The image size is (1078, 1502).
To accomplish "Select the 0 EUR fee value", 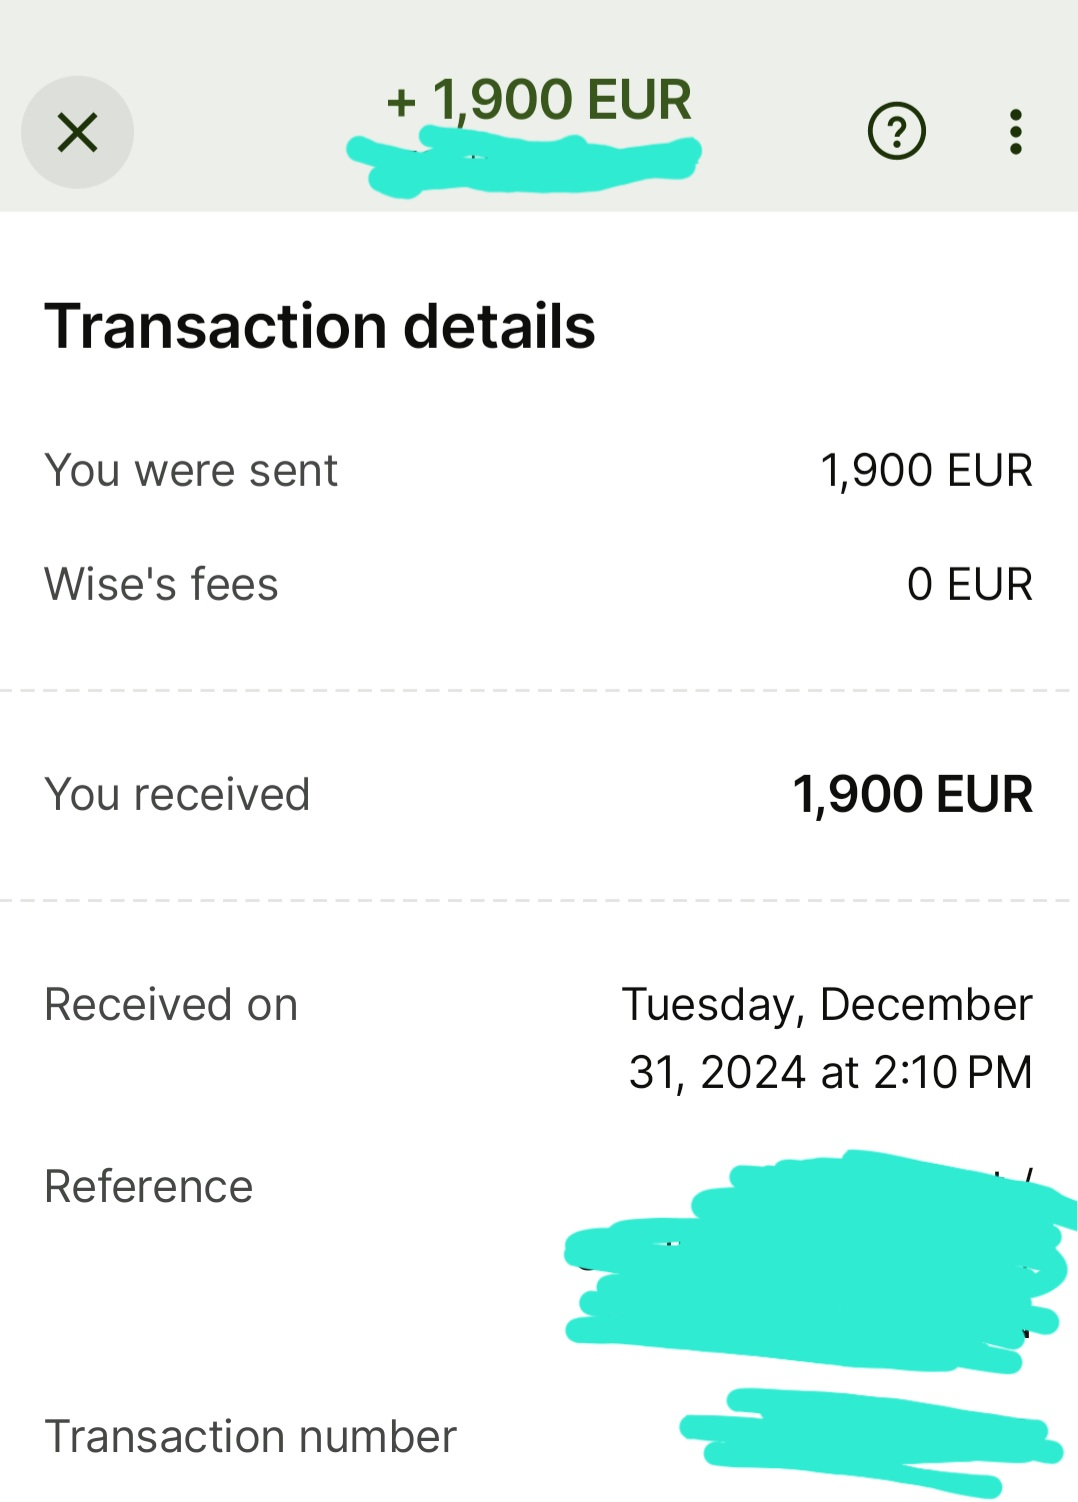I will click(969, 584).
